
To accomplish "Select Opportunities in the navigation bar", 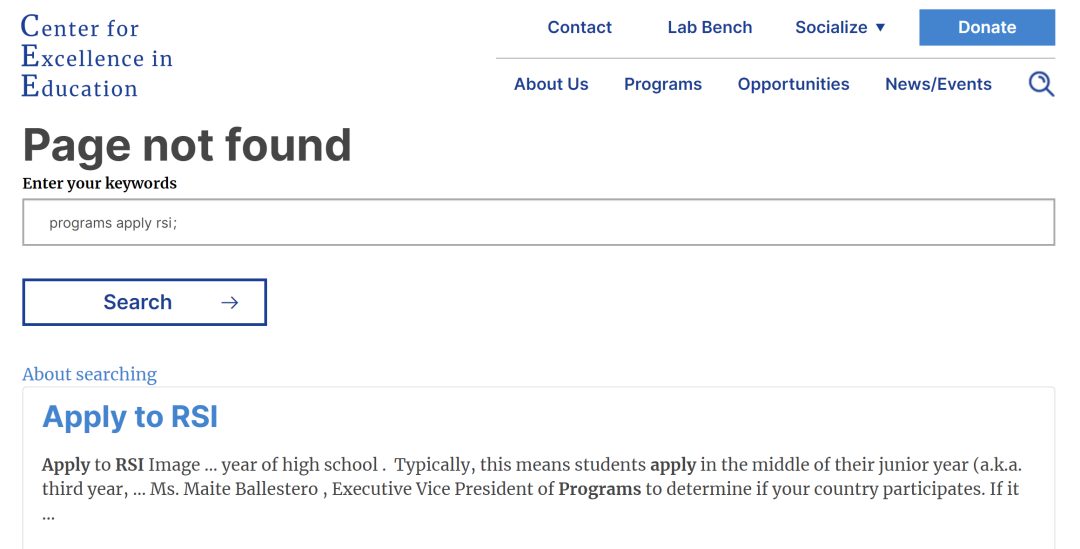I will click(793, 84).
